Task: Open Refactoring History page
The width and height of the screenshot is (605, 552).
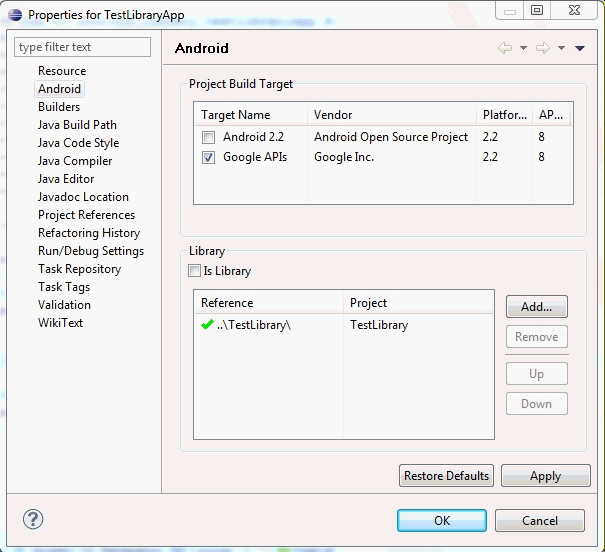Action: [x=89, y=233]
